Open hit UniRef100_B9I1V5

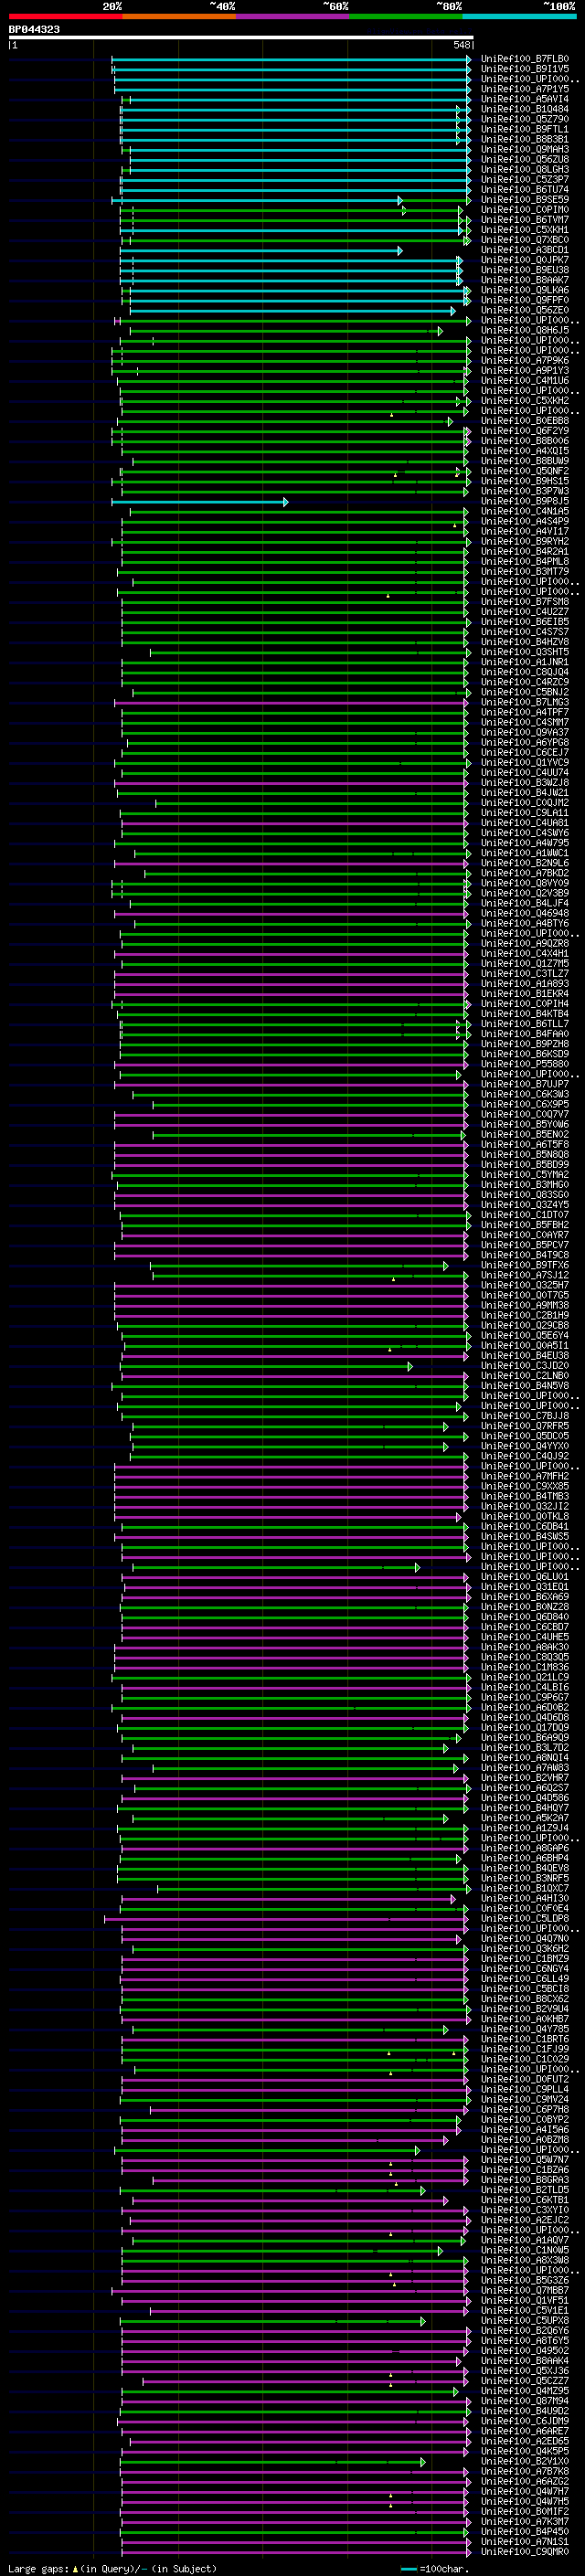pyautogui.click(x=525, y=69)
